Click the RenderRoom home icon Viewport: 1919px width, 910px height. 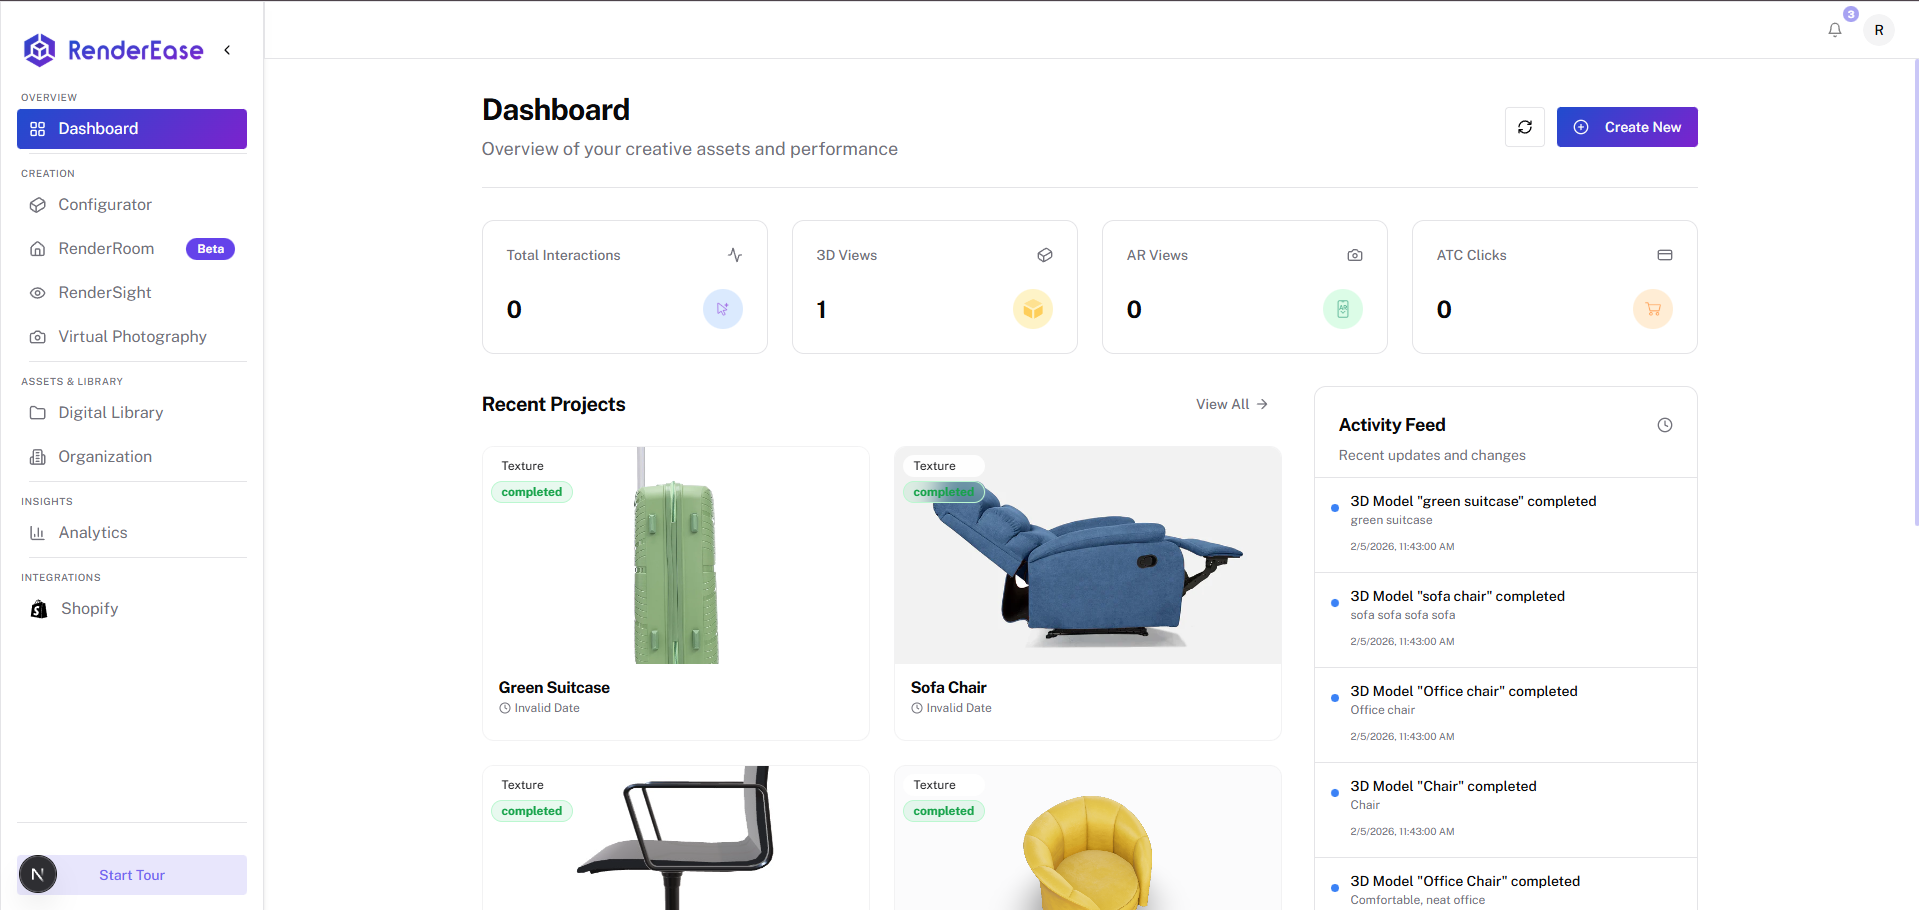click(x=38, y=249)
